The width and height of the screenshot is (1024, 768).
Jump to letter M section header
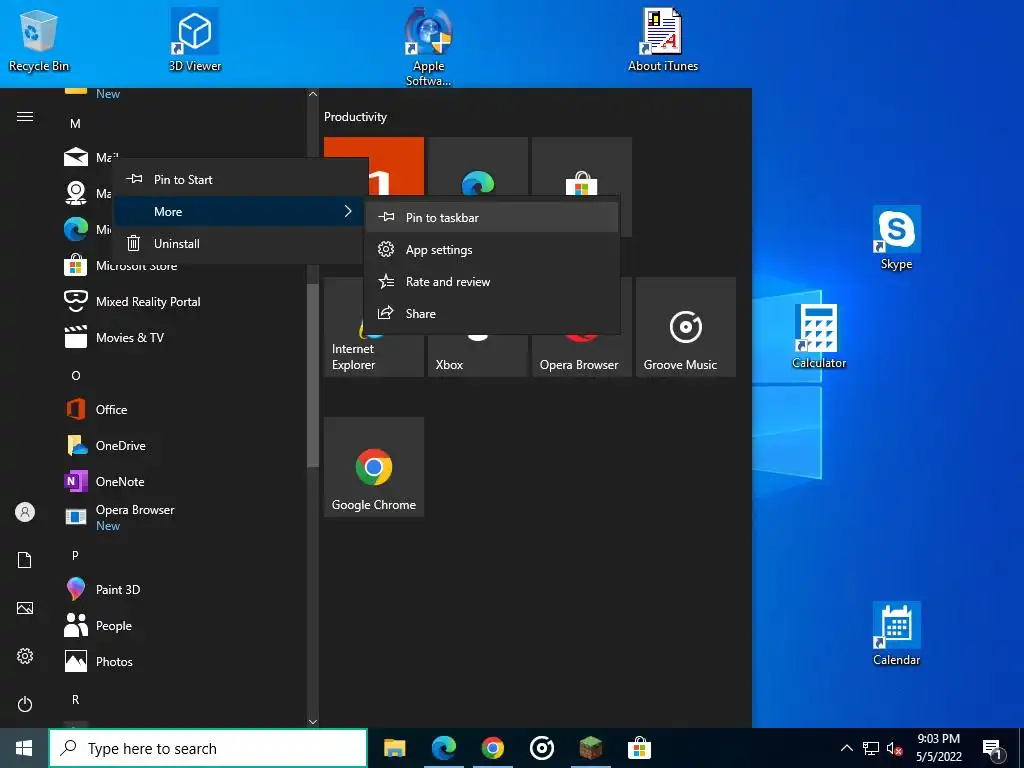(x=75, y=123)
